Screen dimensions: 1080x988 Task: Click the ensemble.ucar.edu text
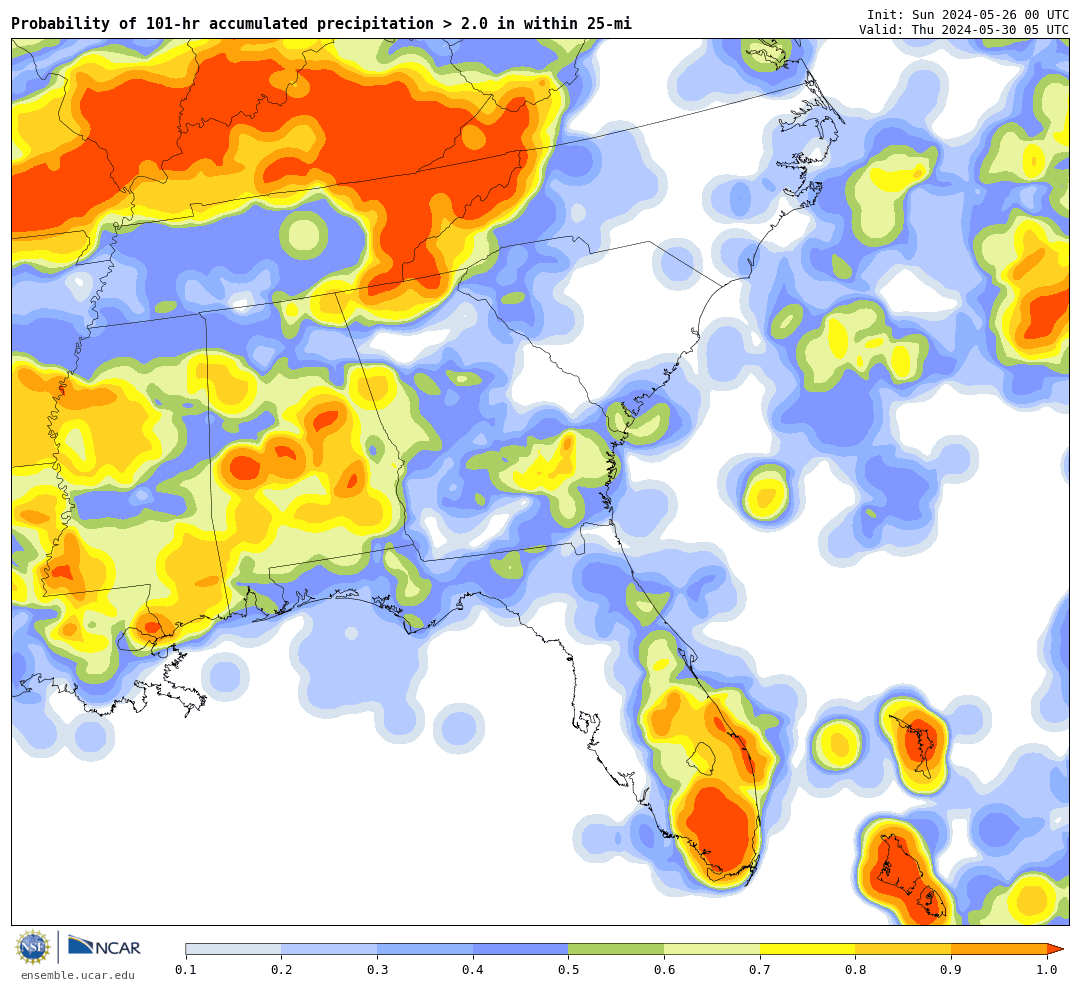[x=78, y=975]
